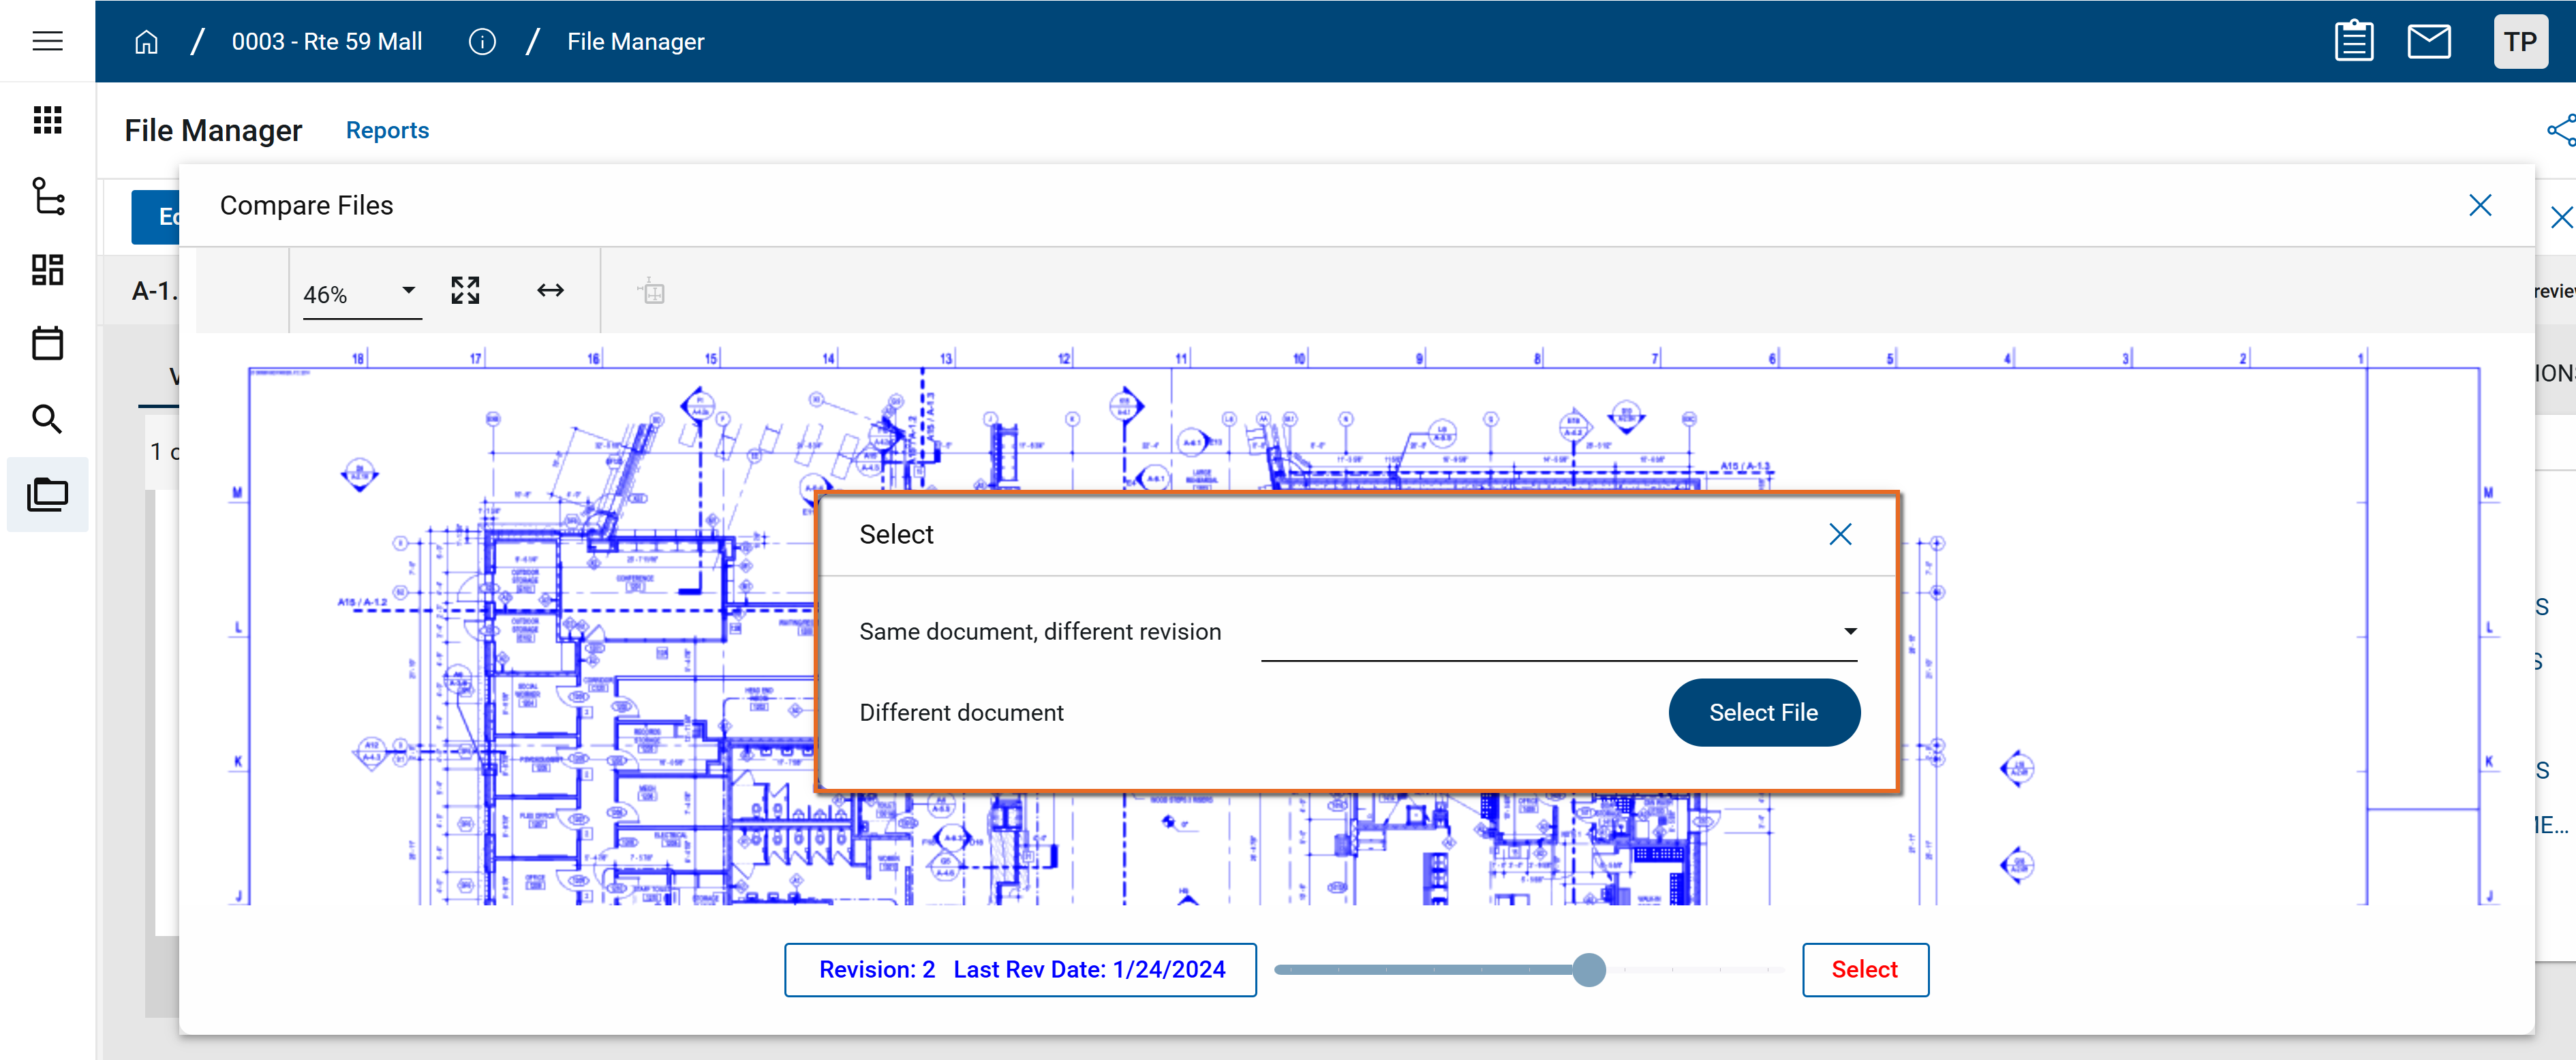Open the calendar icon in sidebar
Screen dimensions: 2576x1060
(x=47, y=344)
